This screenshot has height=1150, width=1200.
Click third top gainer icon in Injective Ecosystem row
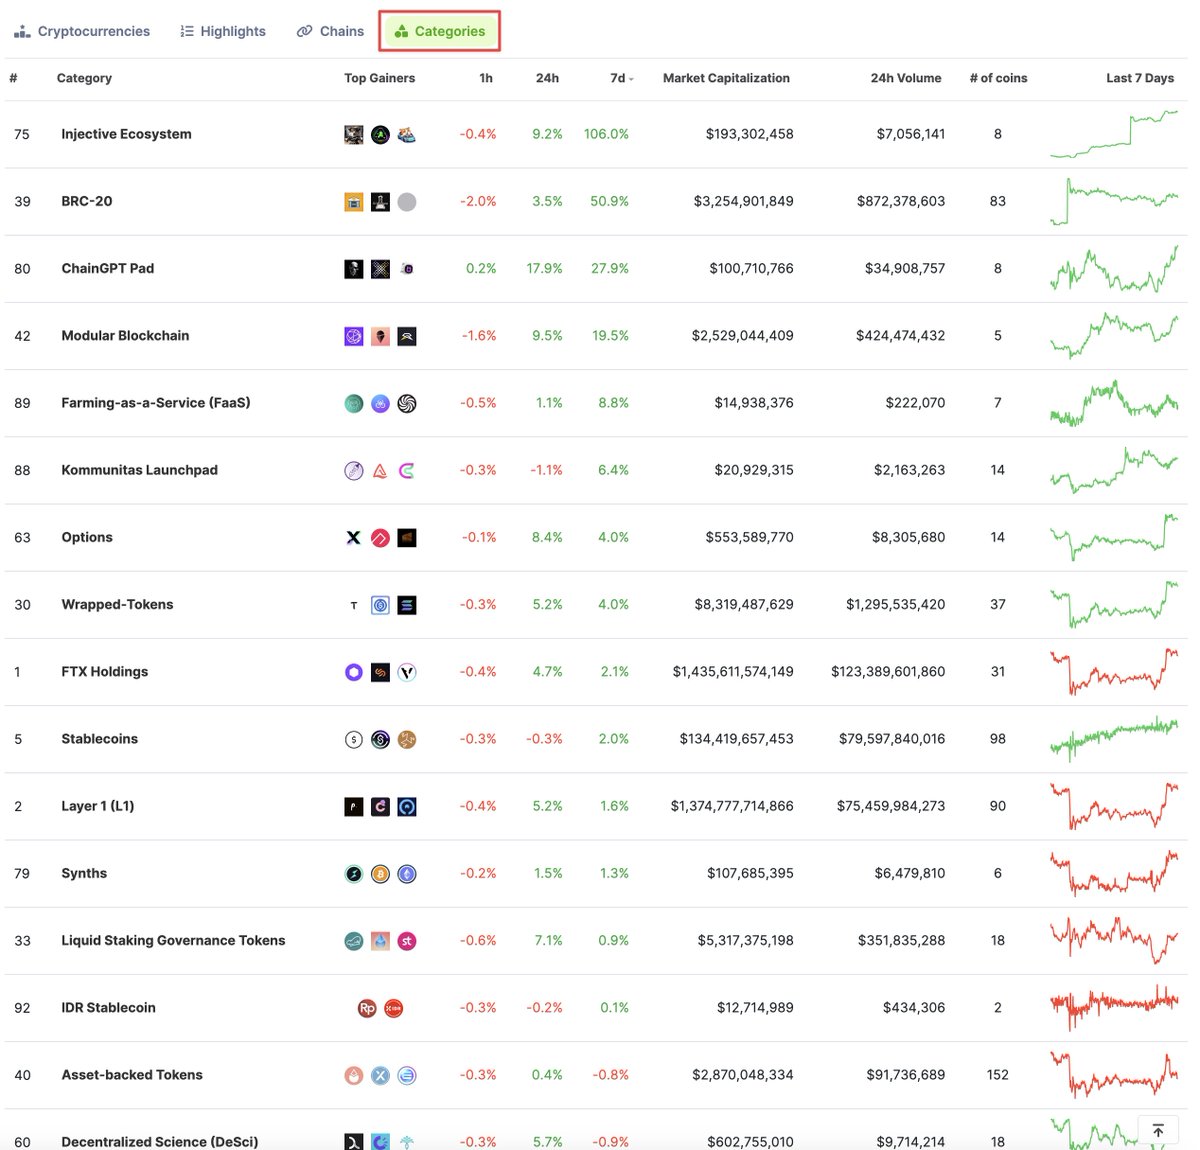pos(407,134)
